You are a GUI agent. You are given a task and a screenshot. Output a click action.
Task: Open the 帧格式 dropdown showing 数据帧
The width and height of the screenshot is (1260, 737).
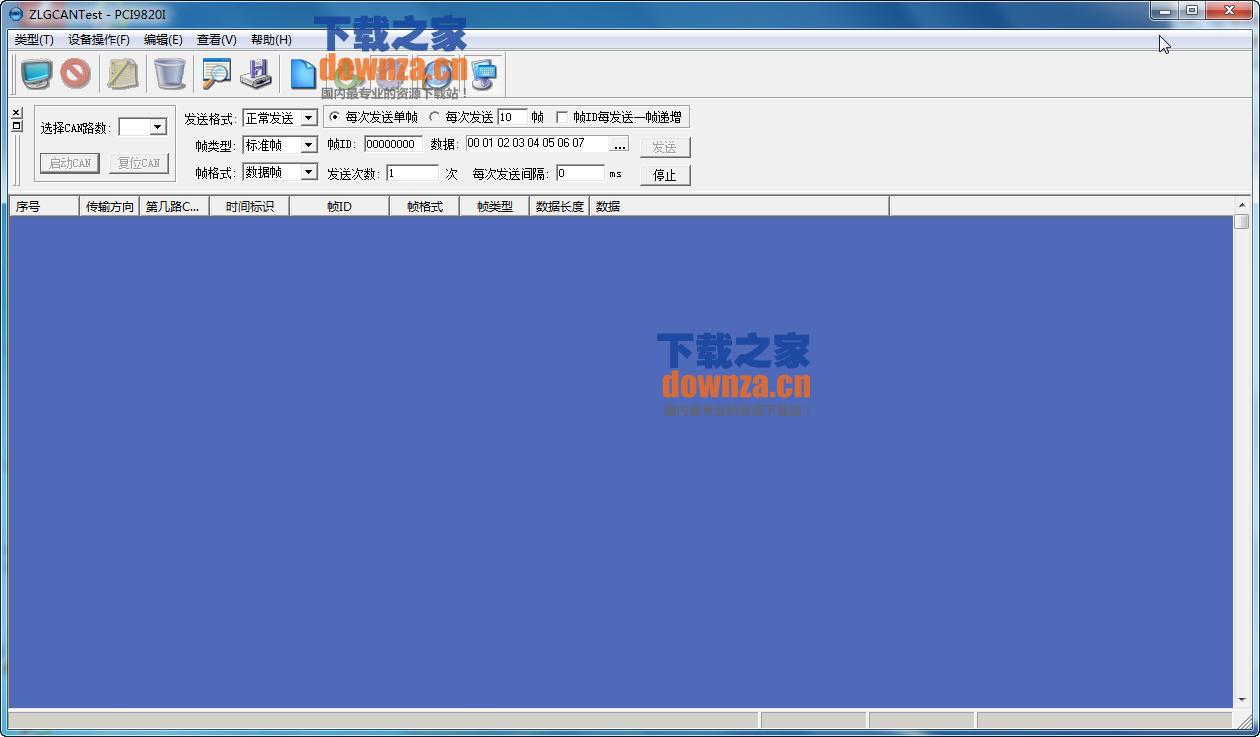309,172
